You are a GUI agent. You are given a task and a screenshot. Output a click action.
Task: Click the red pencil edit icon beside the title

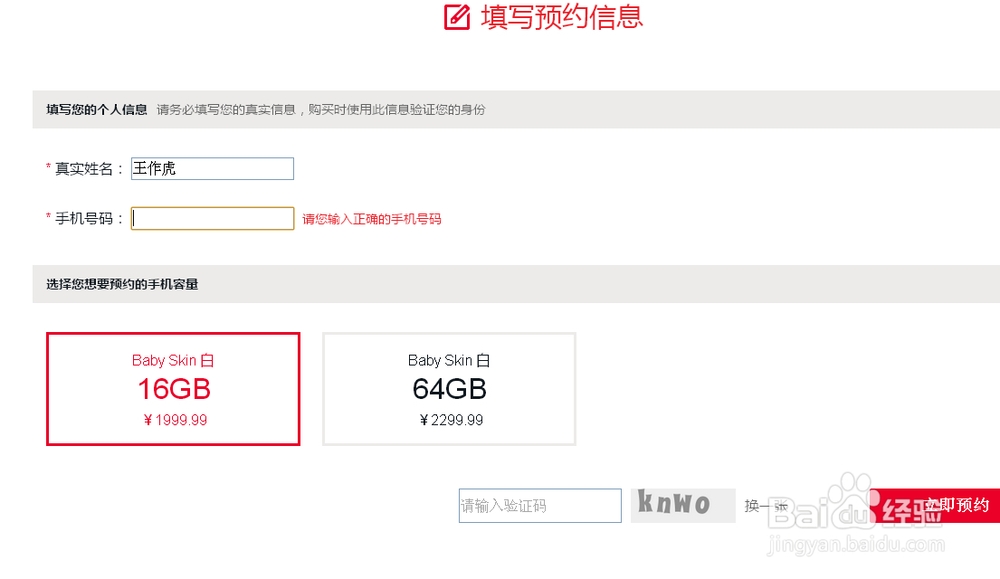coord(455,17)
